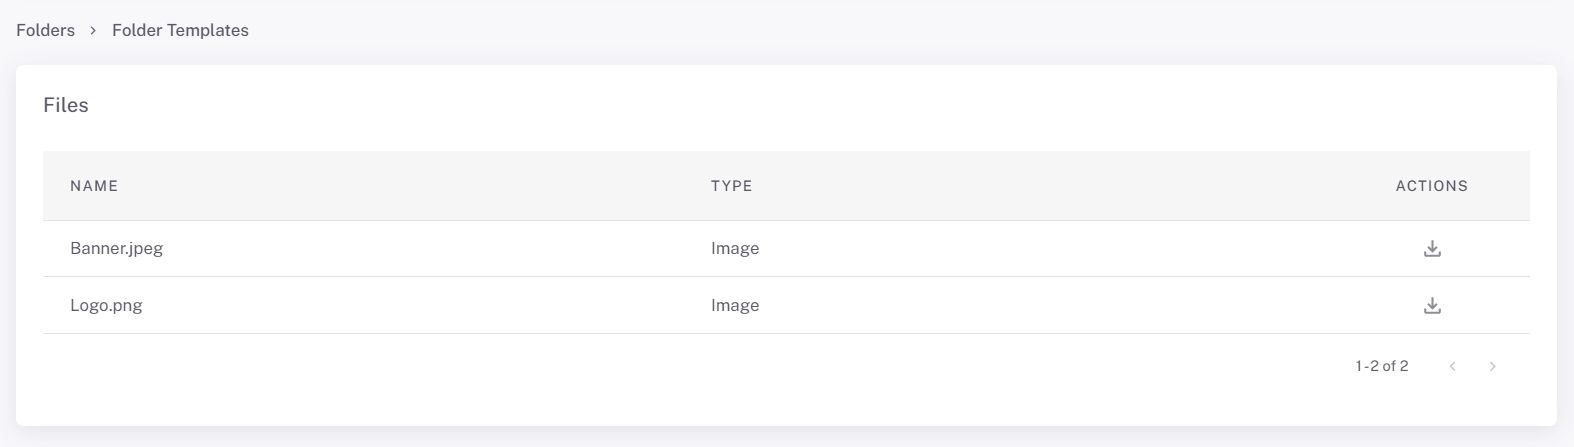Click the 1-2 of 2 pagination text
Image resolution: width=1574 pixels, height=447 pixels.
click(1381, 366)
